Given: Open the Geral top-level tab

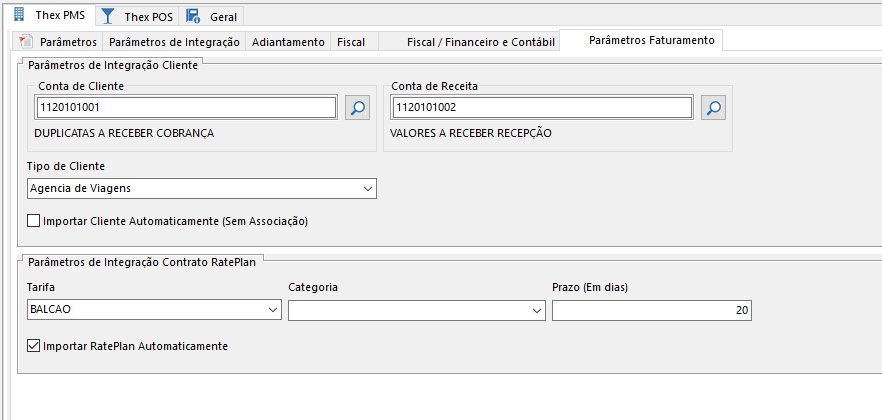Looking at the screenshot, I should (223, 17).
